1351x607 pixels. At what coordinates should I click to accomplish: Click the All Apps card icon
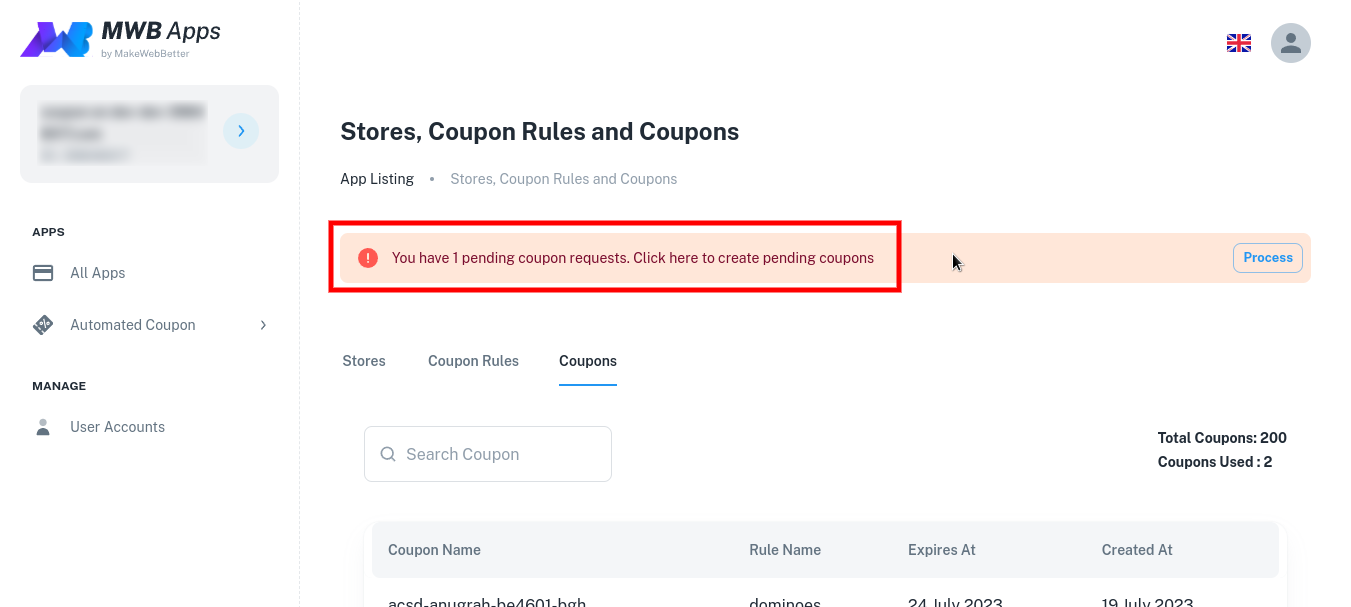[x=43, y=273]
